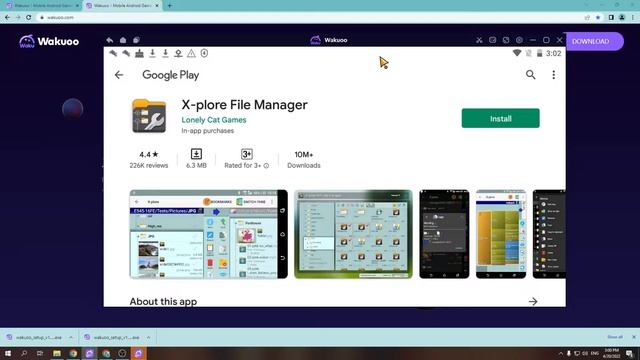Click the fullscreen expand icon in Wakuoo titlebar
This screenshot has width=640, height=360.
pos(506,40)
